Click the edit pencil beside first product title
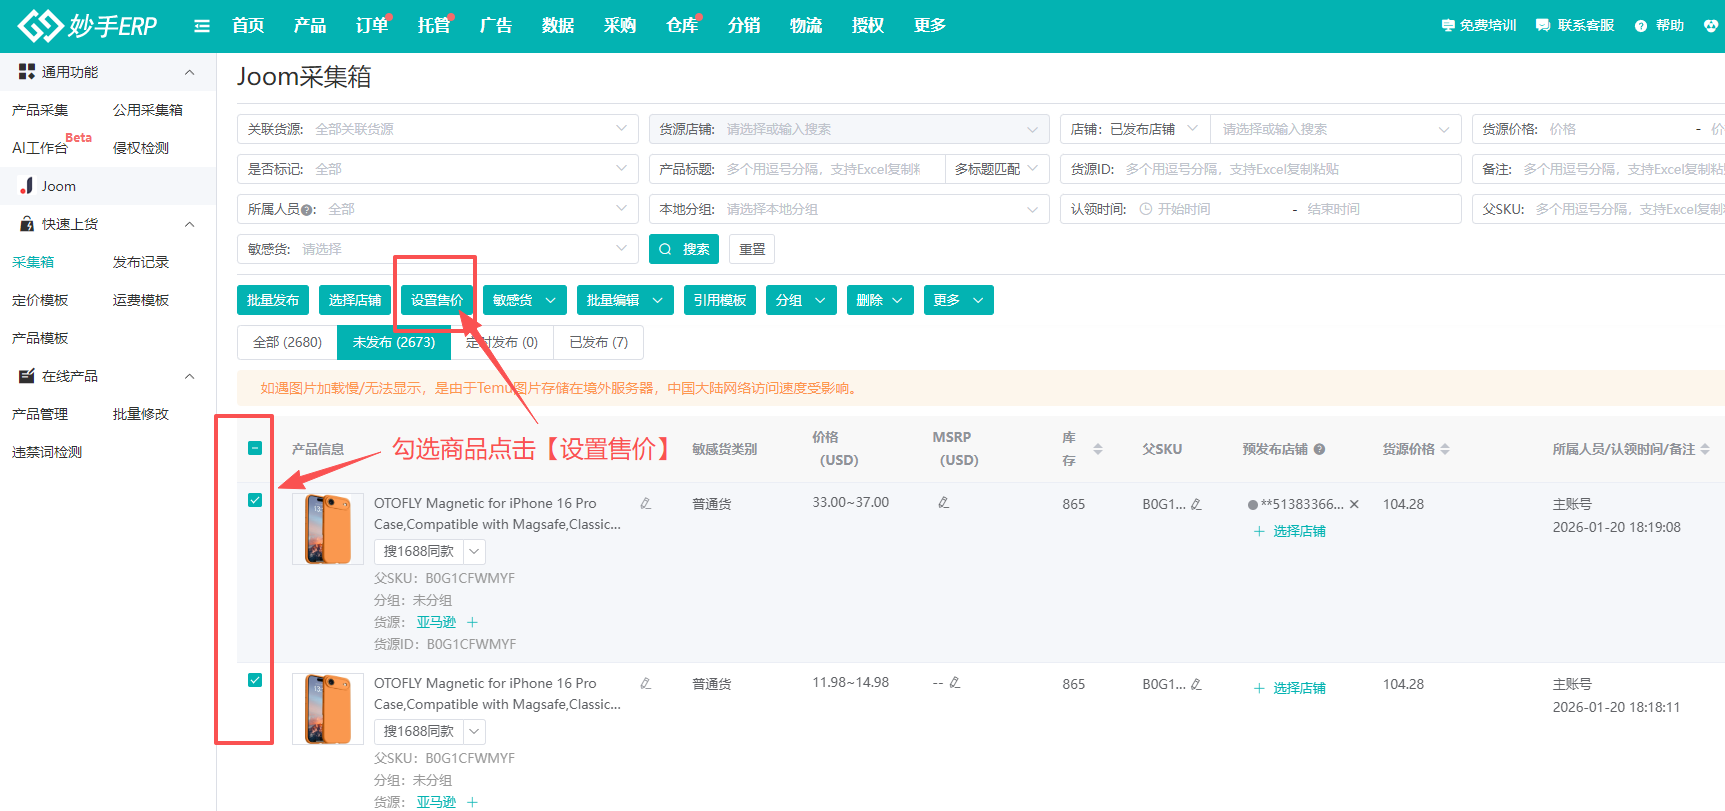This screenshot has width=1725, height=811. 646,503
